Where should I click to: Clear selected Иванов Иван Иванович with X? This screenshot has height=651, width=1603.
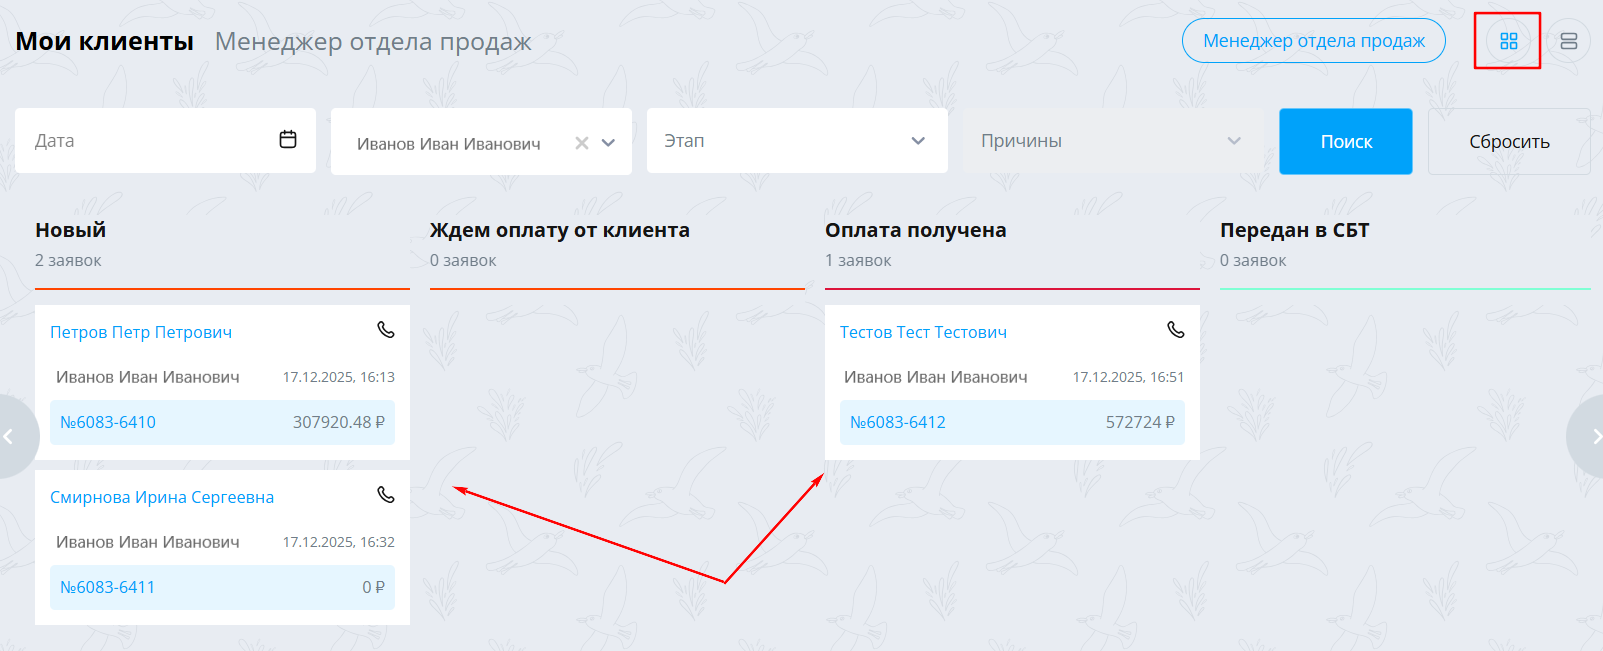pos(581,143)
